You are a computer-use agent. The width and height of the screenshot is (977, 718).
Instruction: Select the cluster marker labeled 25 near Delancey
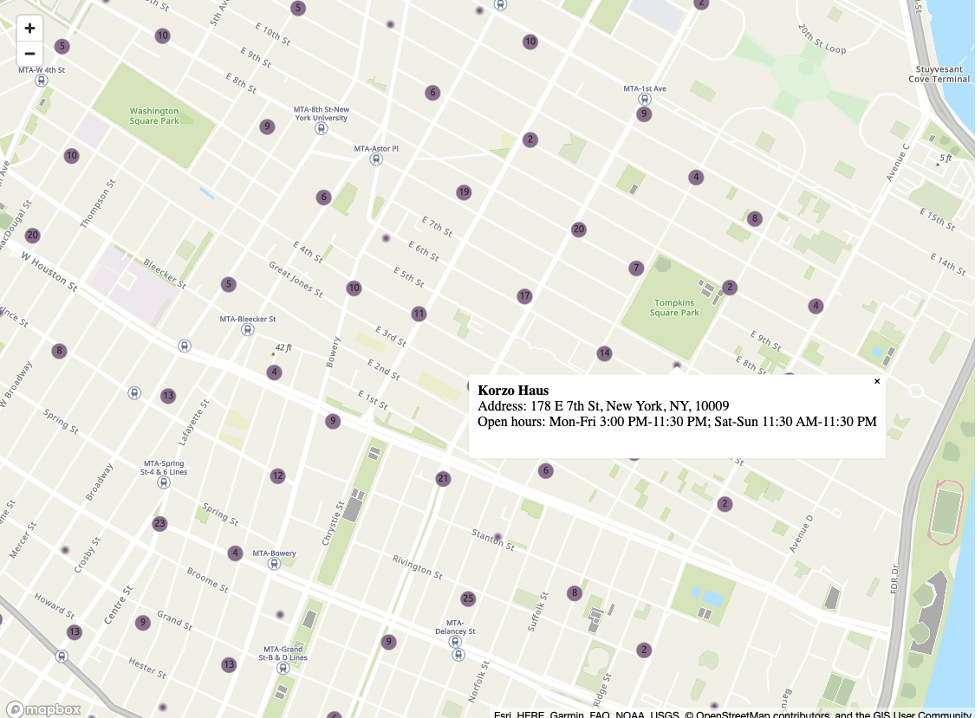(466, 599)
